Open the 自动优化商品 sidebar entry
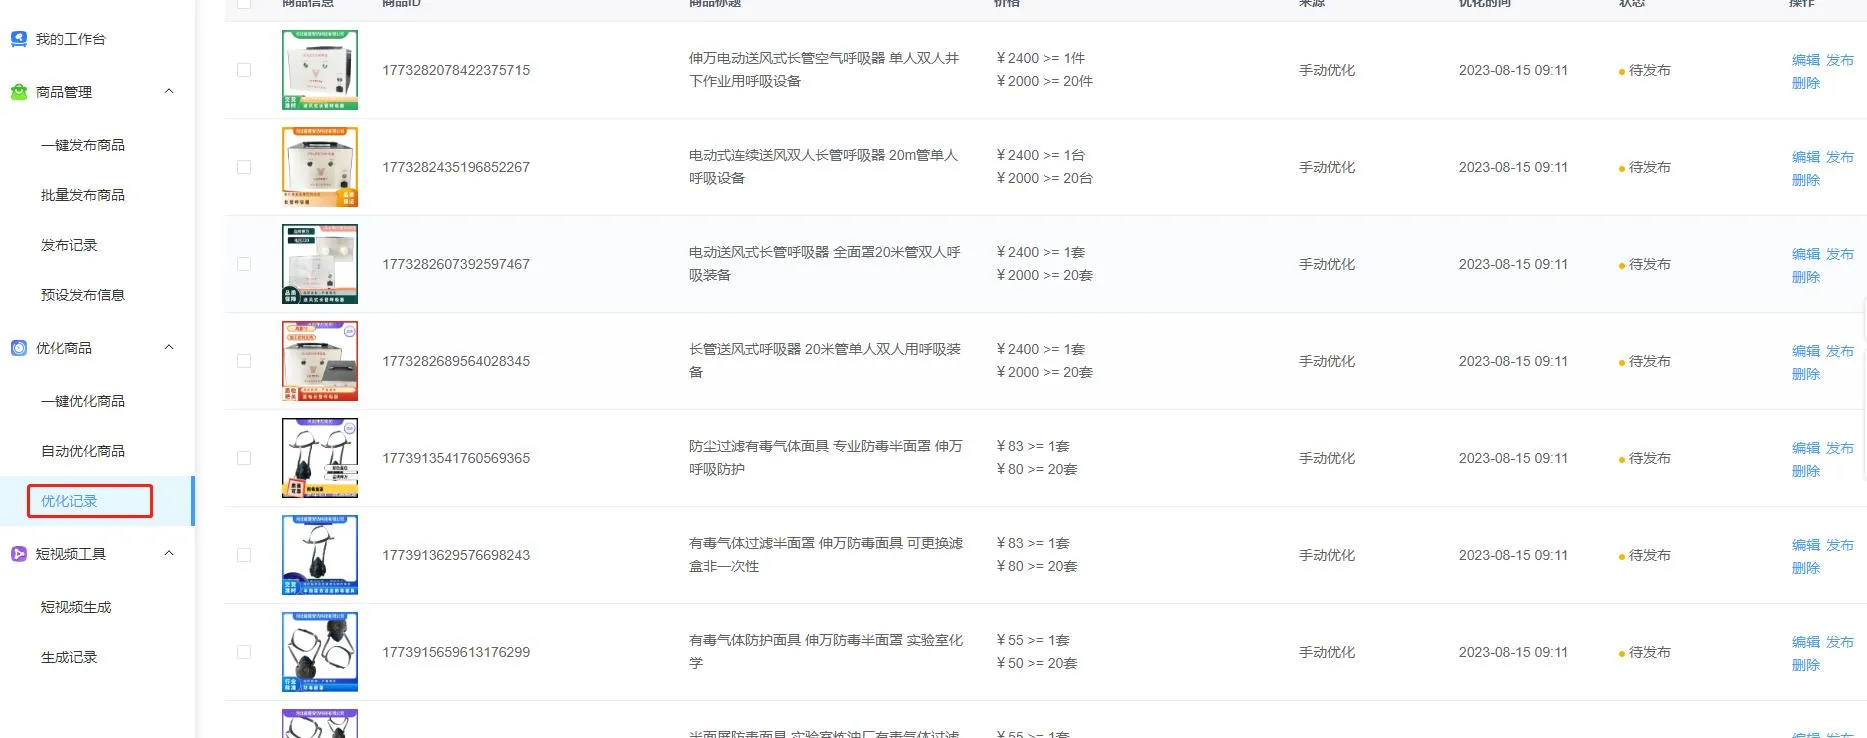This screenshot has height=738, width=1867. (83, 451)
